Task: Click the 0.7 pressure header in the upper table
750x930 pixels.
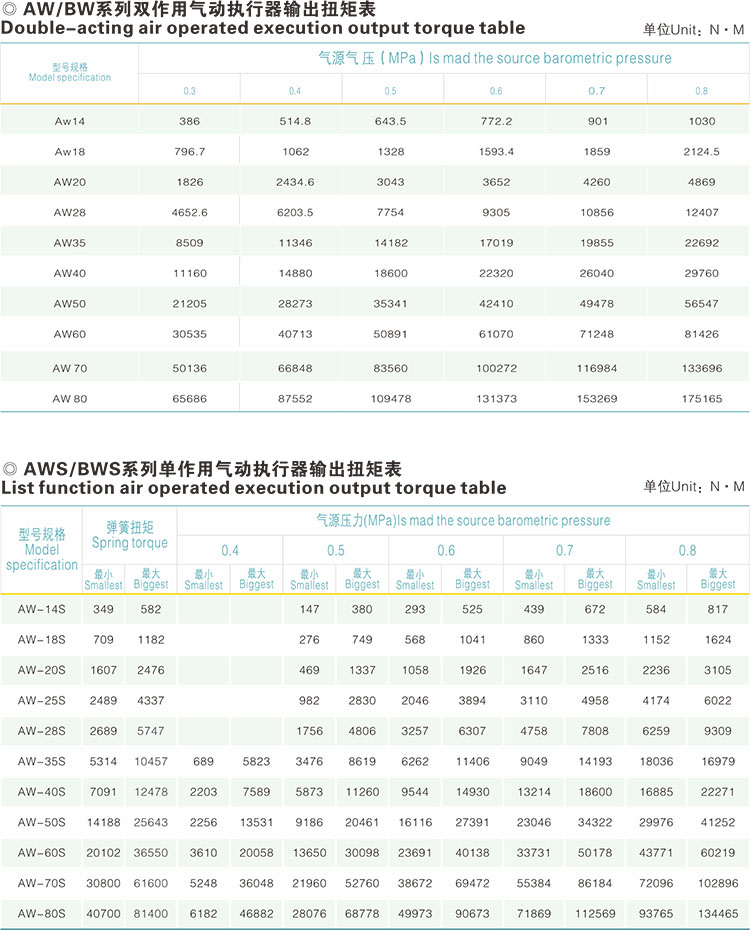Action: pyautogui.click(x=596, y=91)
